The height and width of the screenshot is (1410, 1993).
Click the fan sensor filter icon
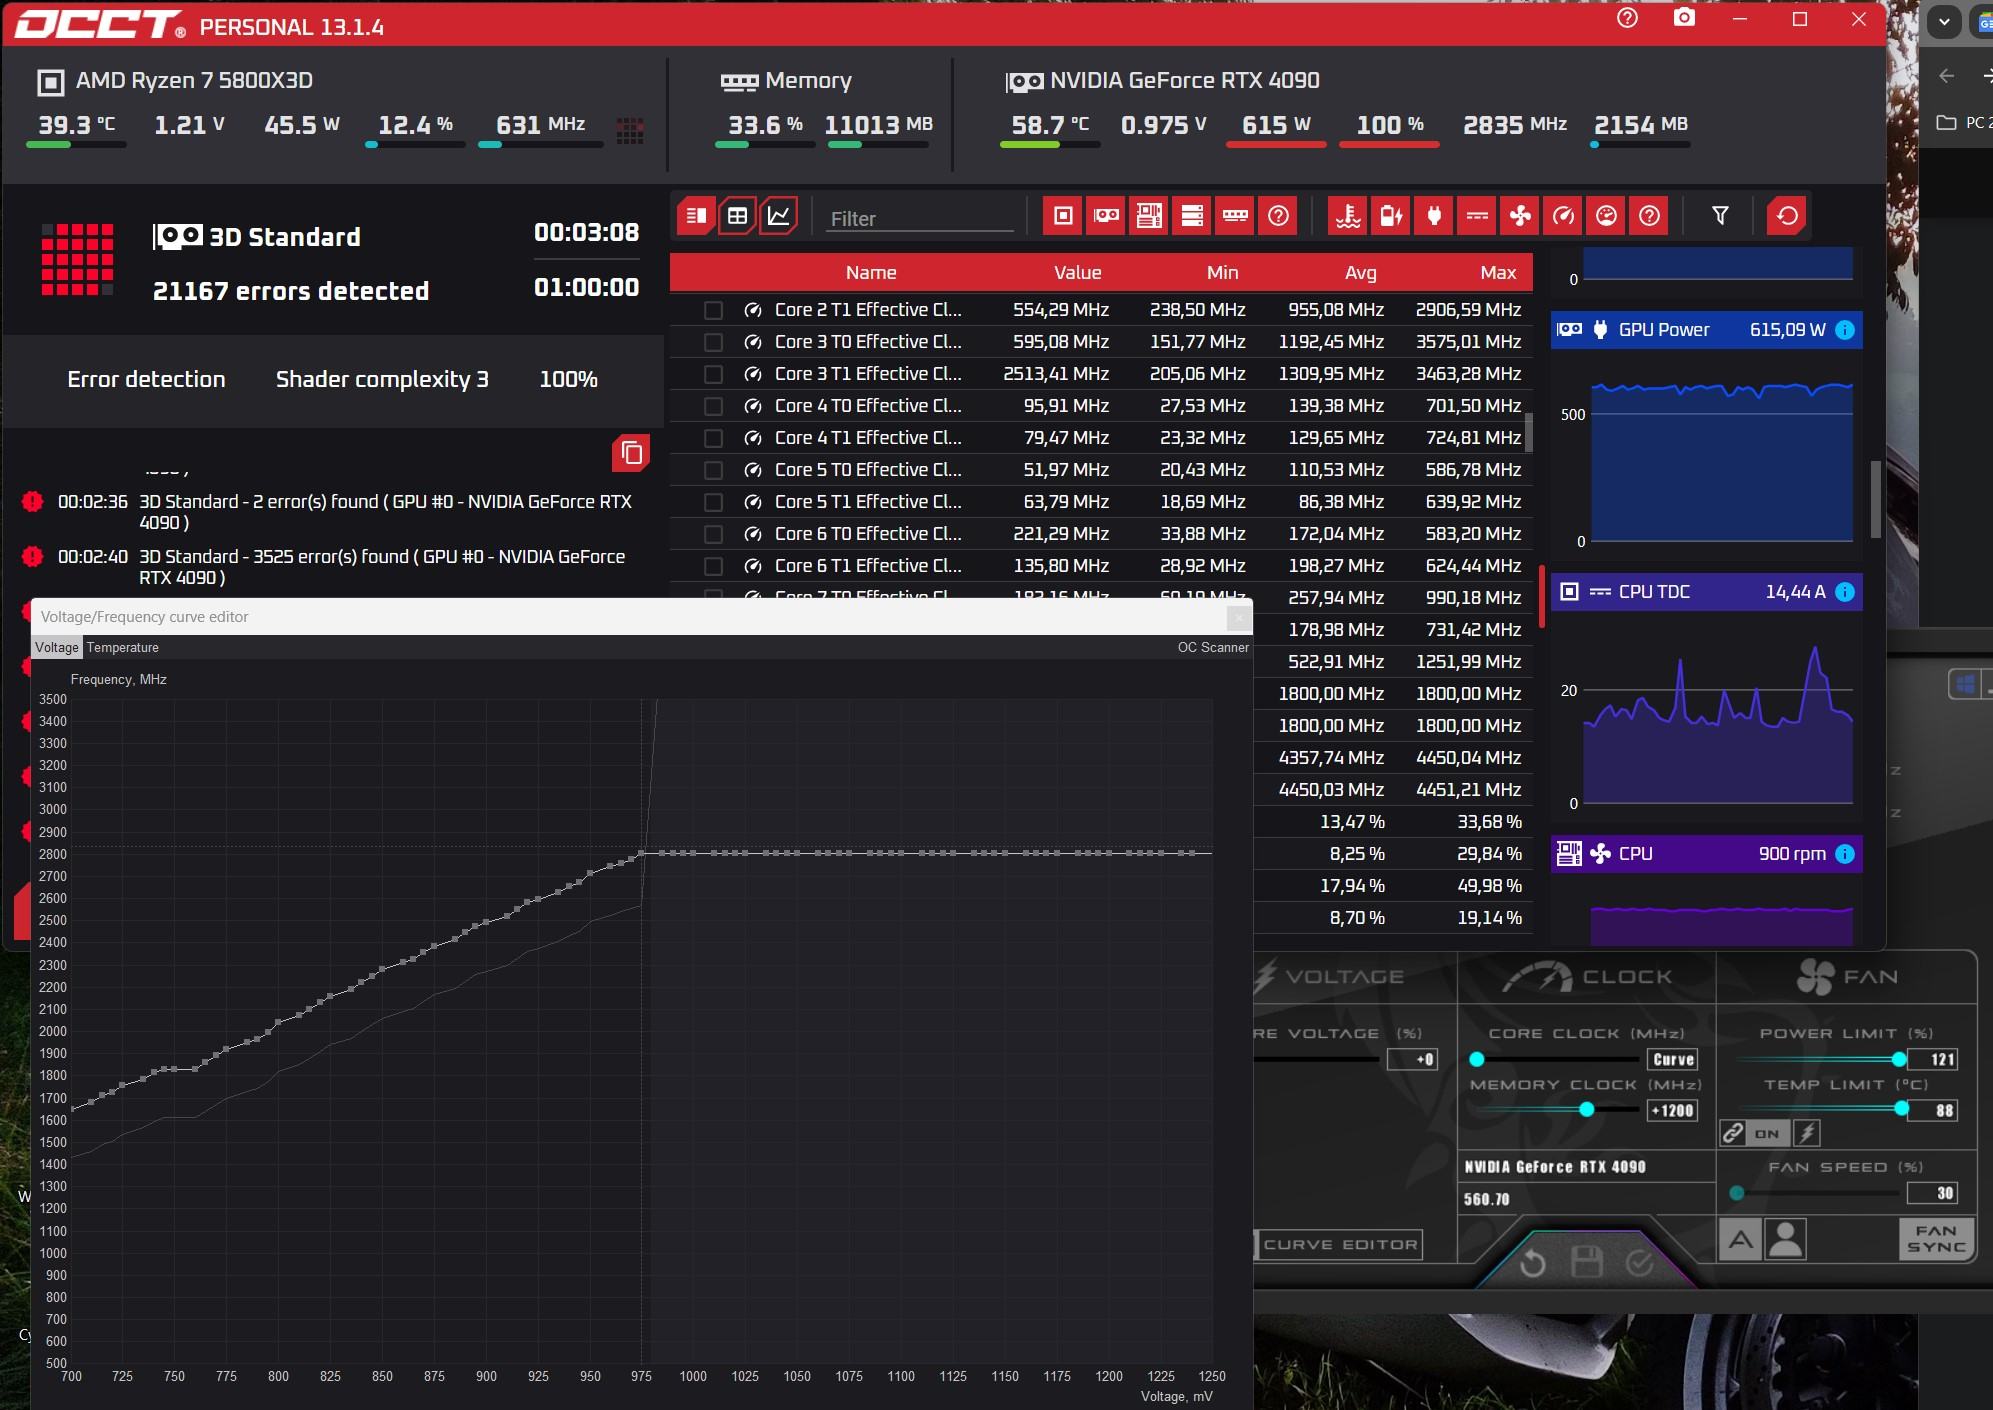[1520, 216]
